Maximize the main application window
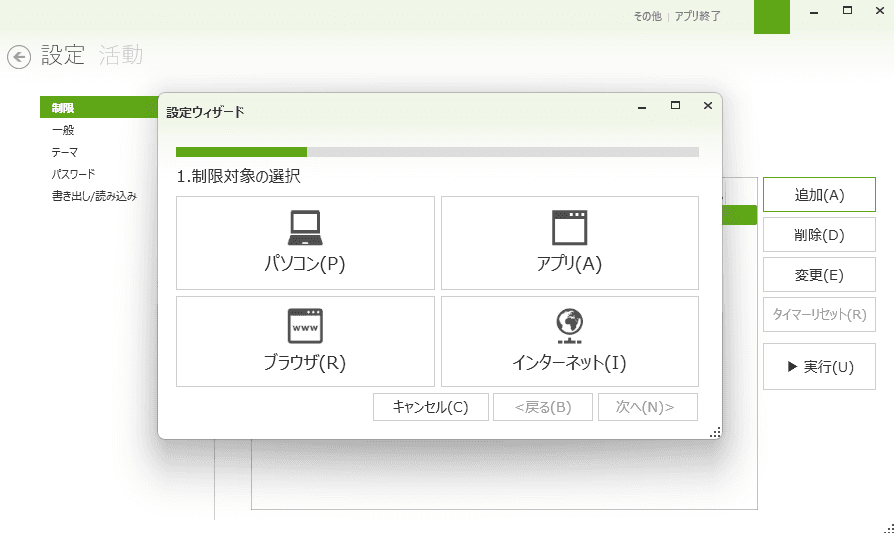This screenshot has height=533, width=894. (847, 10)
